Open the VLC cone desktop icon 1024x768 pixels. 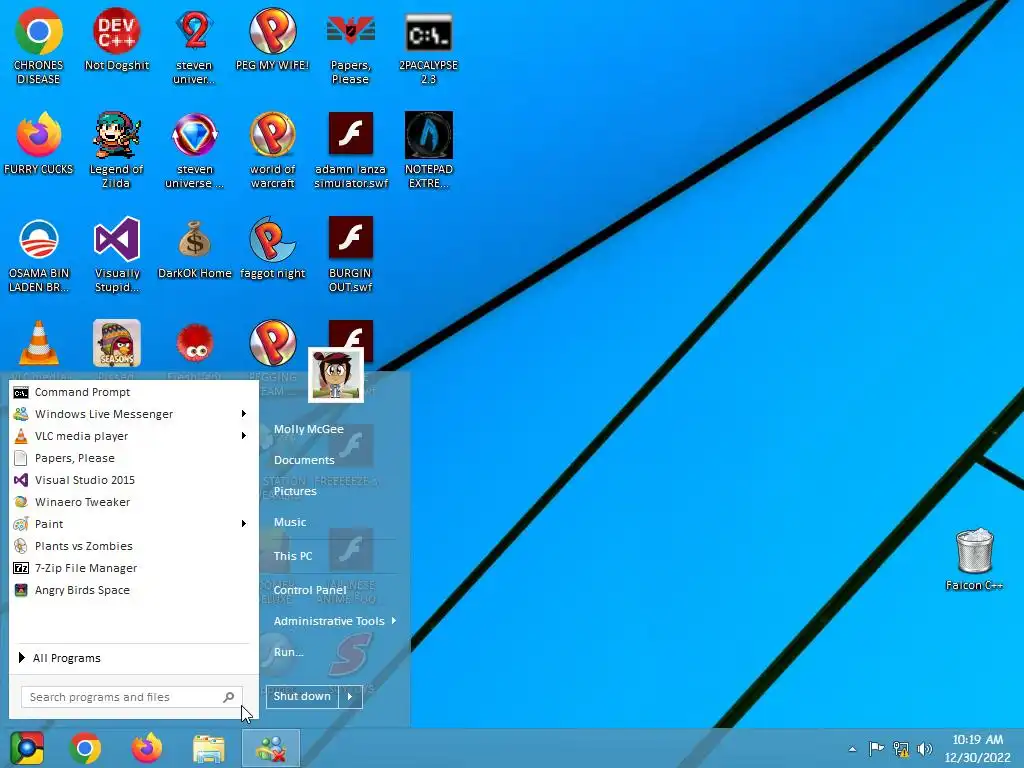coord(39,343)
